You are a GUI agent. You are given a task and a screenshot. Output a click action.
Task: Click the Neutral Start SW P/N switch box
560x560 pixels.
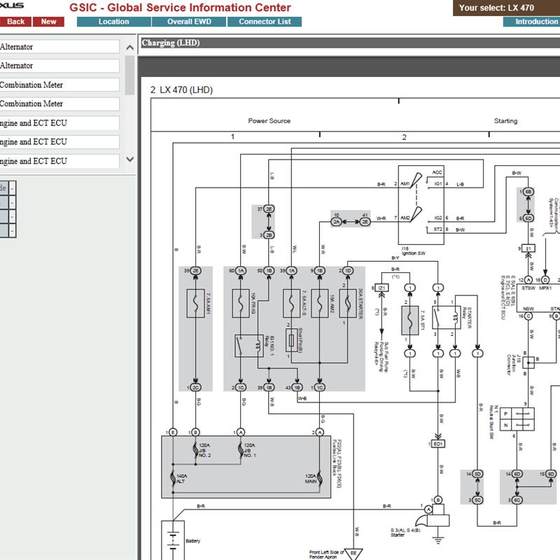(x=517, y=419)
